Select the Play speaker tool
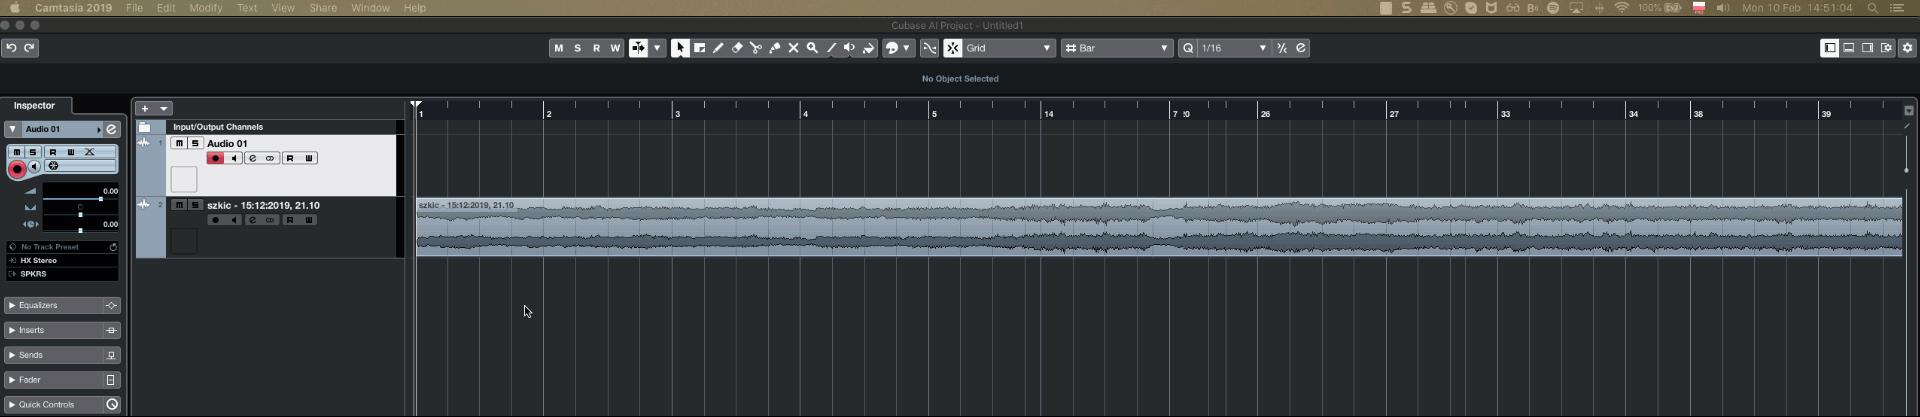 click(x=850, y=48)
